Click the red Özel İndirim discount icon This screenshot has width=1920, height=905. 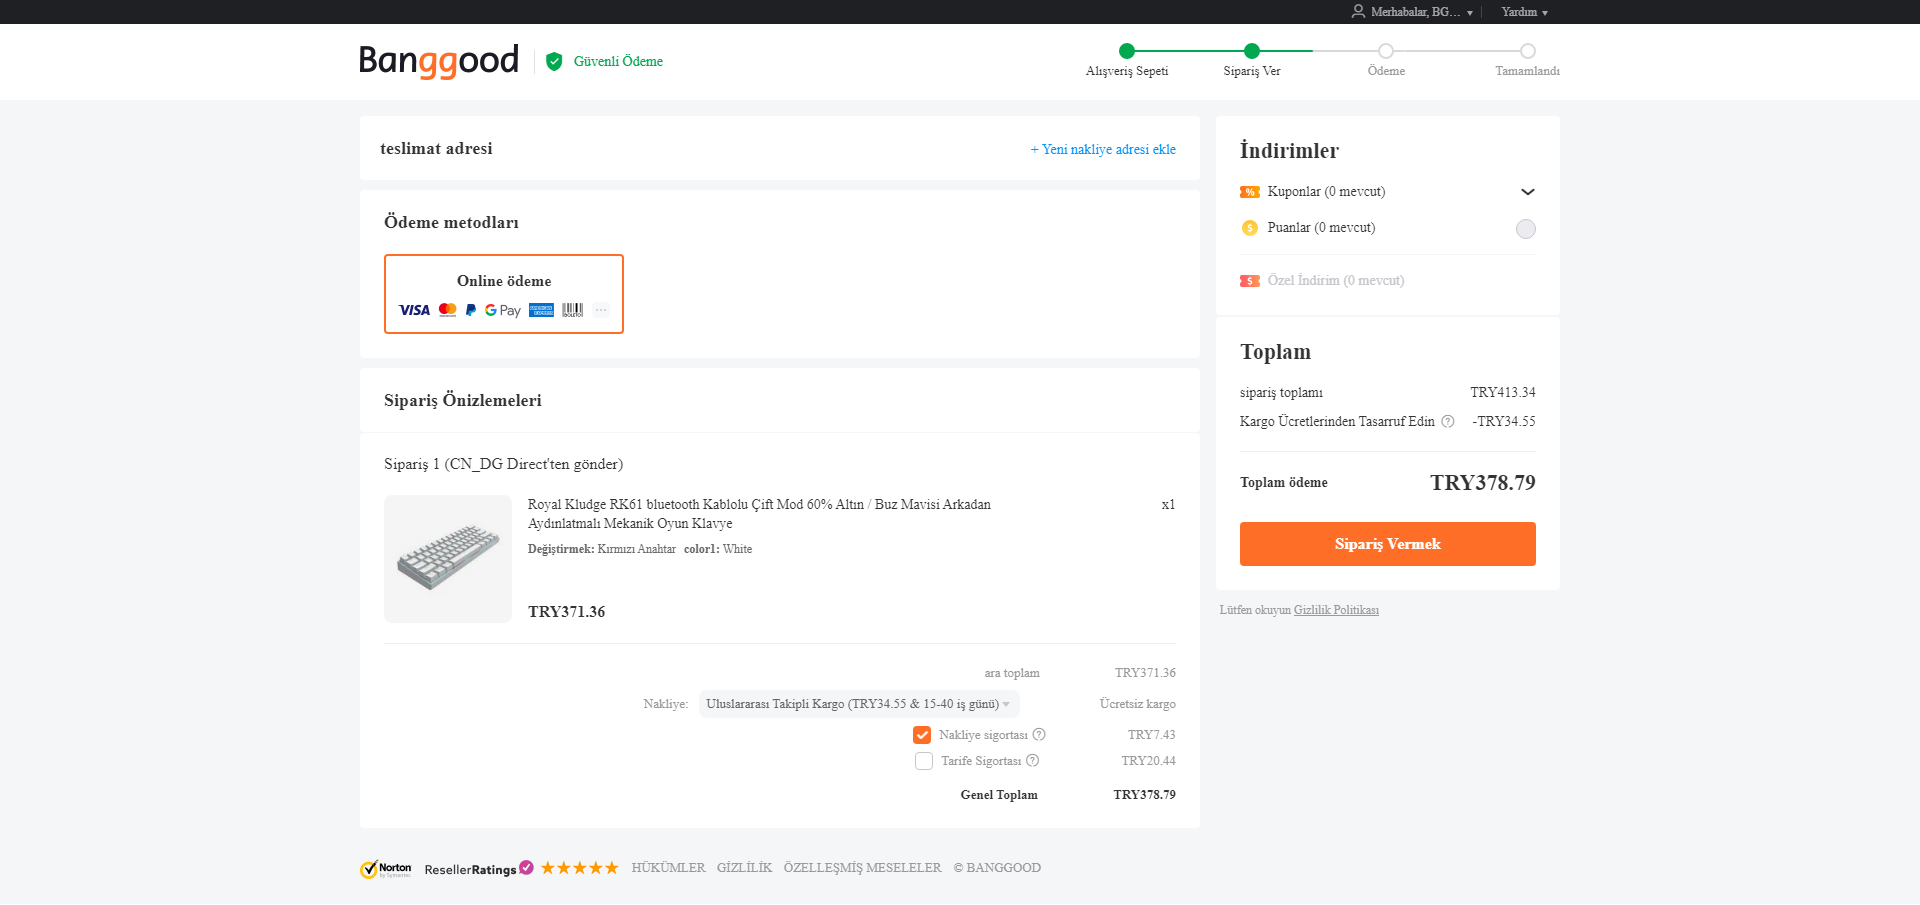coord(1250,281)
